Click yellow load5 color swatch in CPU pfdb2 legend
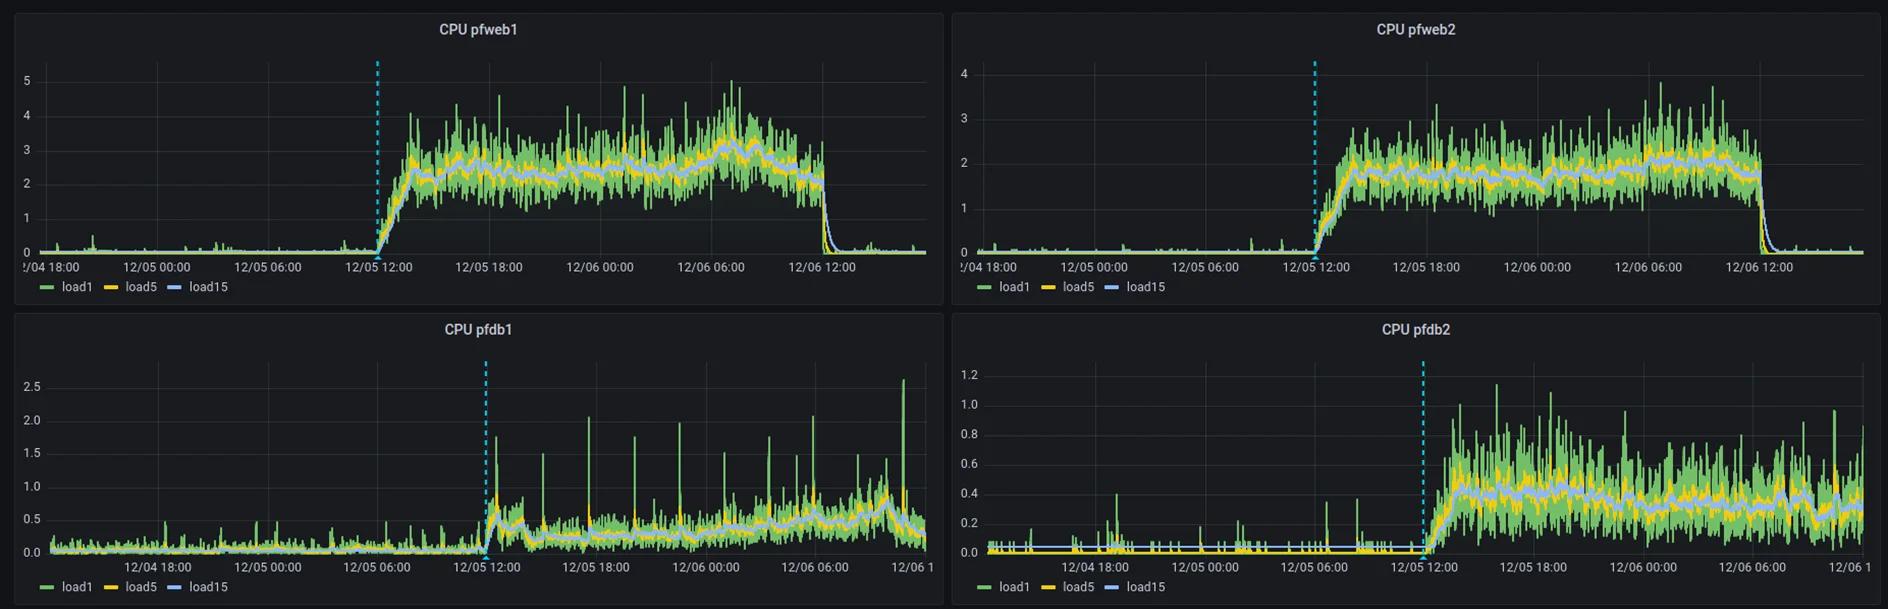1888x609 pixels. point(1047,587)
